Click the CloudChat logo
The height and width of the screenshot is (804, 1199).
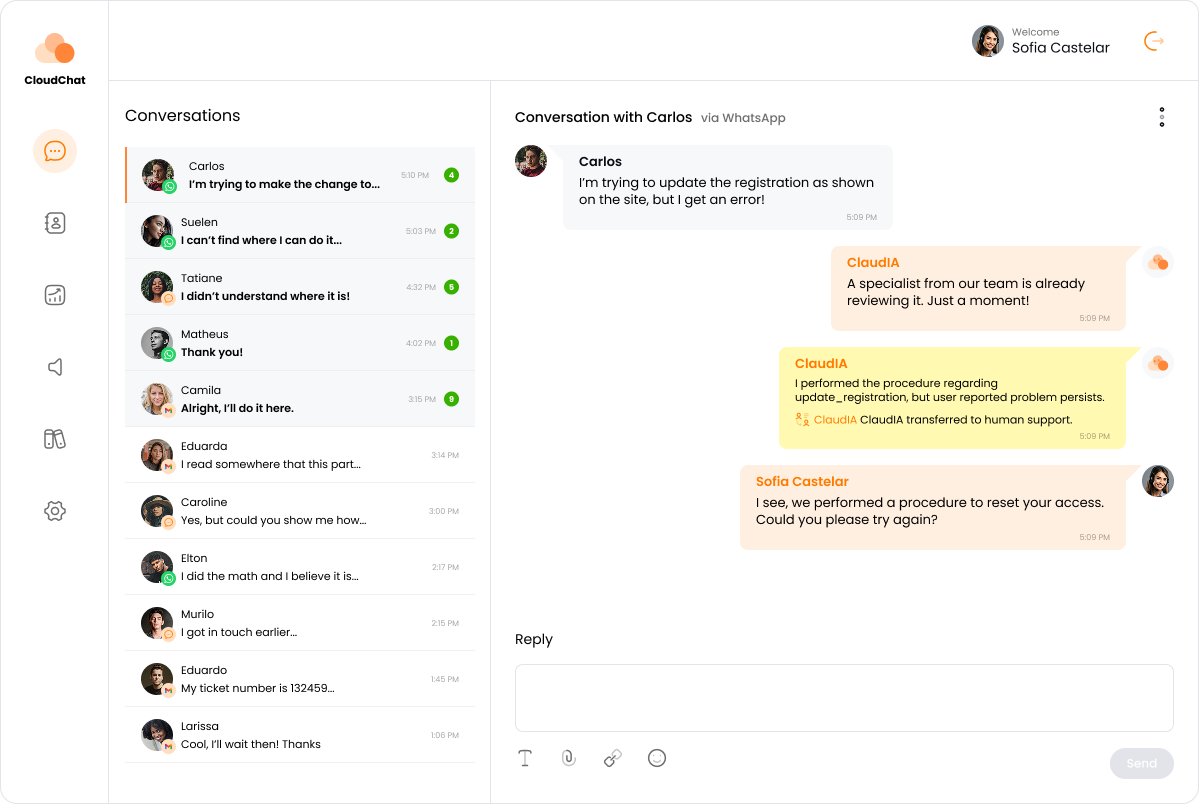pyautogui.click(x=54, y=60)
